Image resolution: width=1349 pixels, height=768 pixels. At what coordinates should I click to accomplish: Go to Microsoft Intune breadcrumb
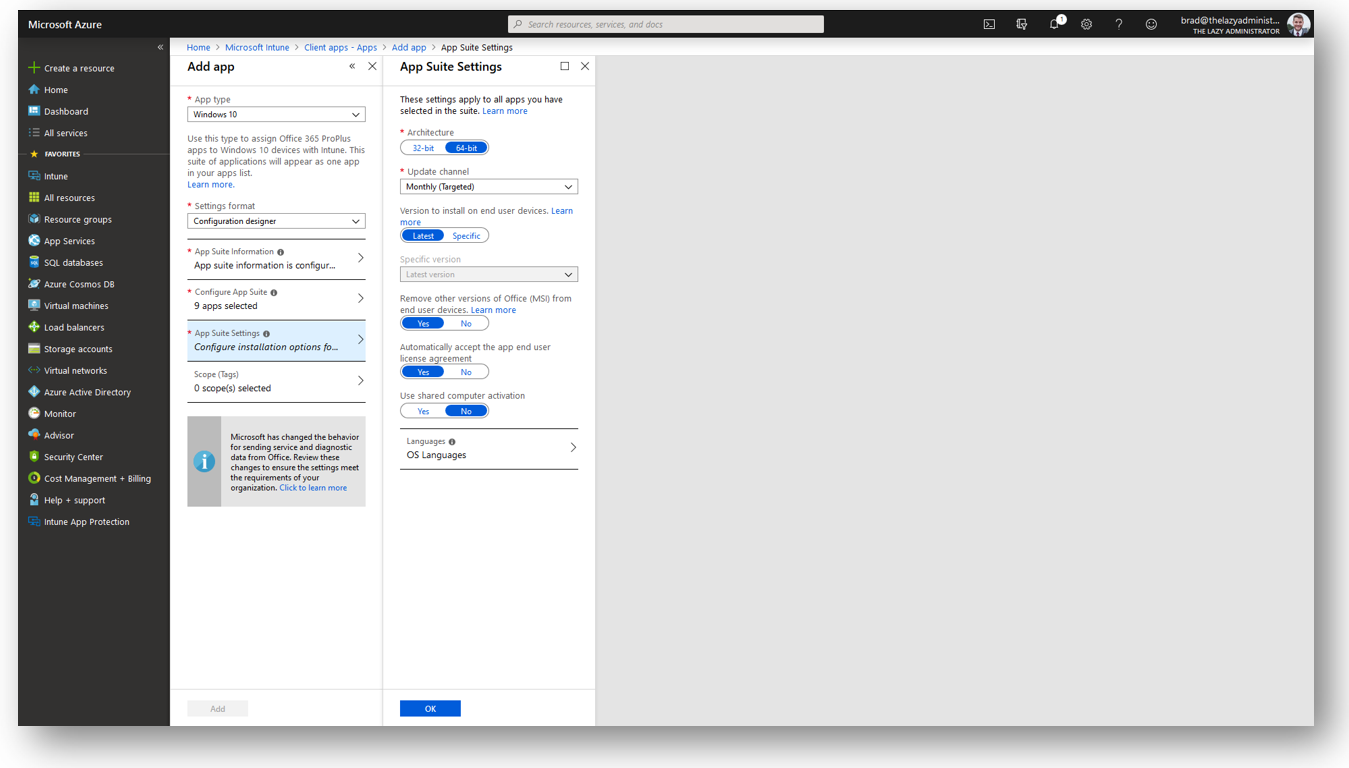pyautogui.click(x=257, y=47)
